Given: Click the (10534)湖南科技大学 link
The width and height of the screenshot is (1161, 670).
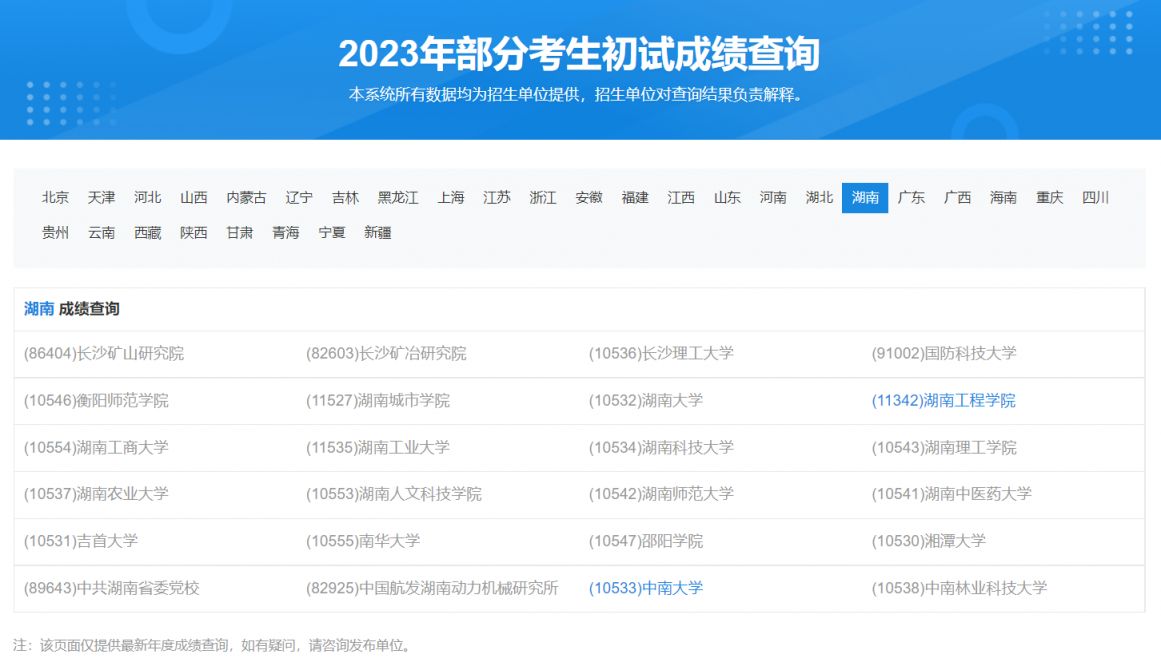Looking at the screenshot, I should (x=661, y=448).
